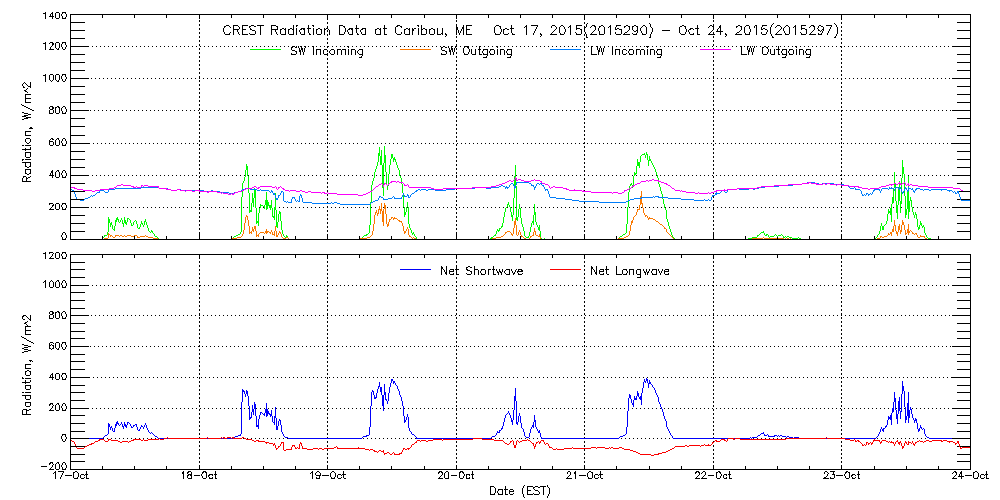Pick the red line swatch beside Net Longwave
The height and width of the screenshot is (500, 1000).
point(564,270)
